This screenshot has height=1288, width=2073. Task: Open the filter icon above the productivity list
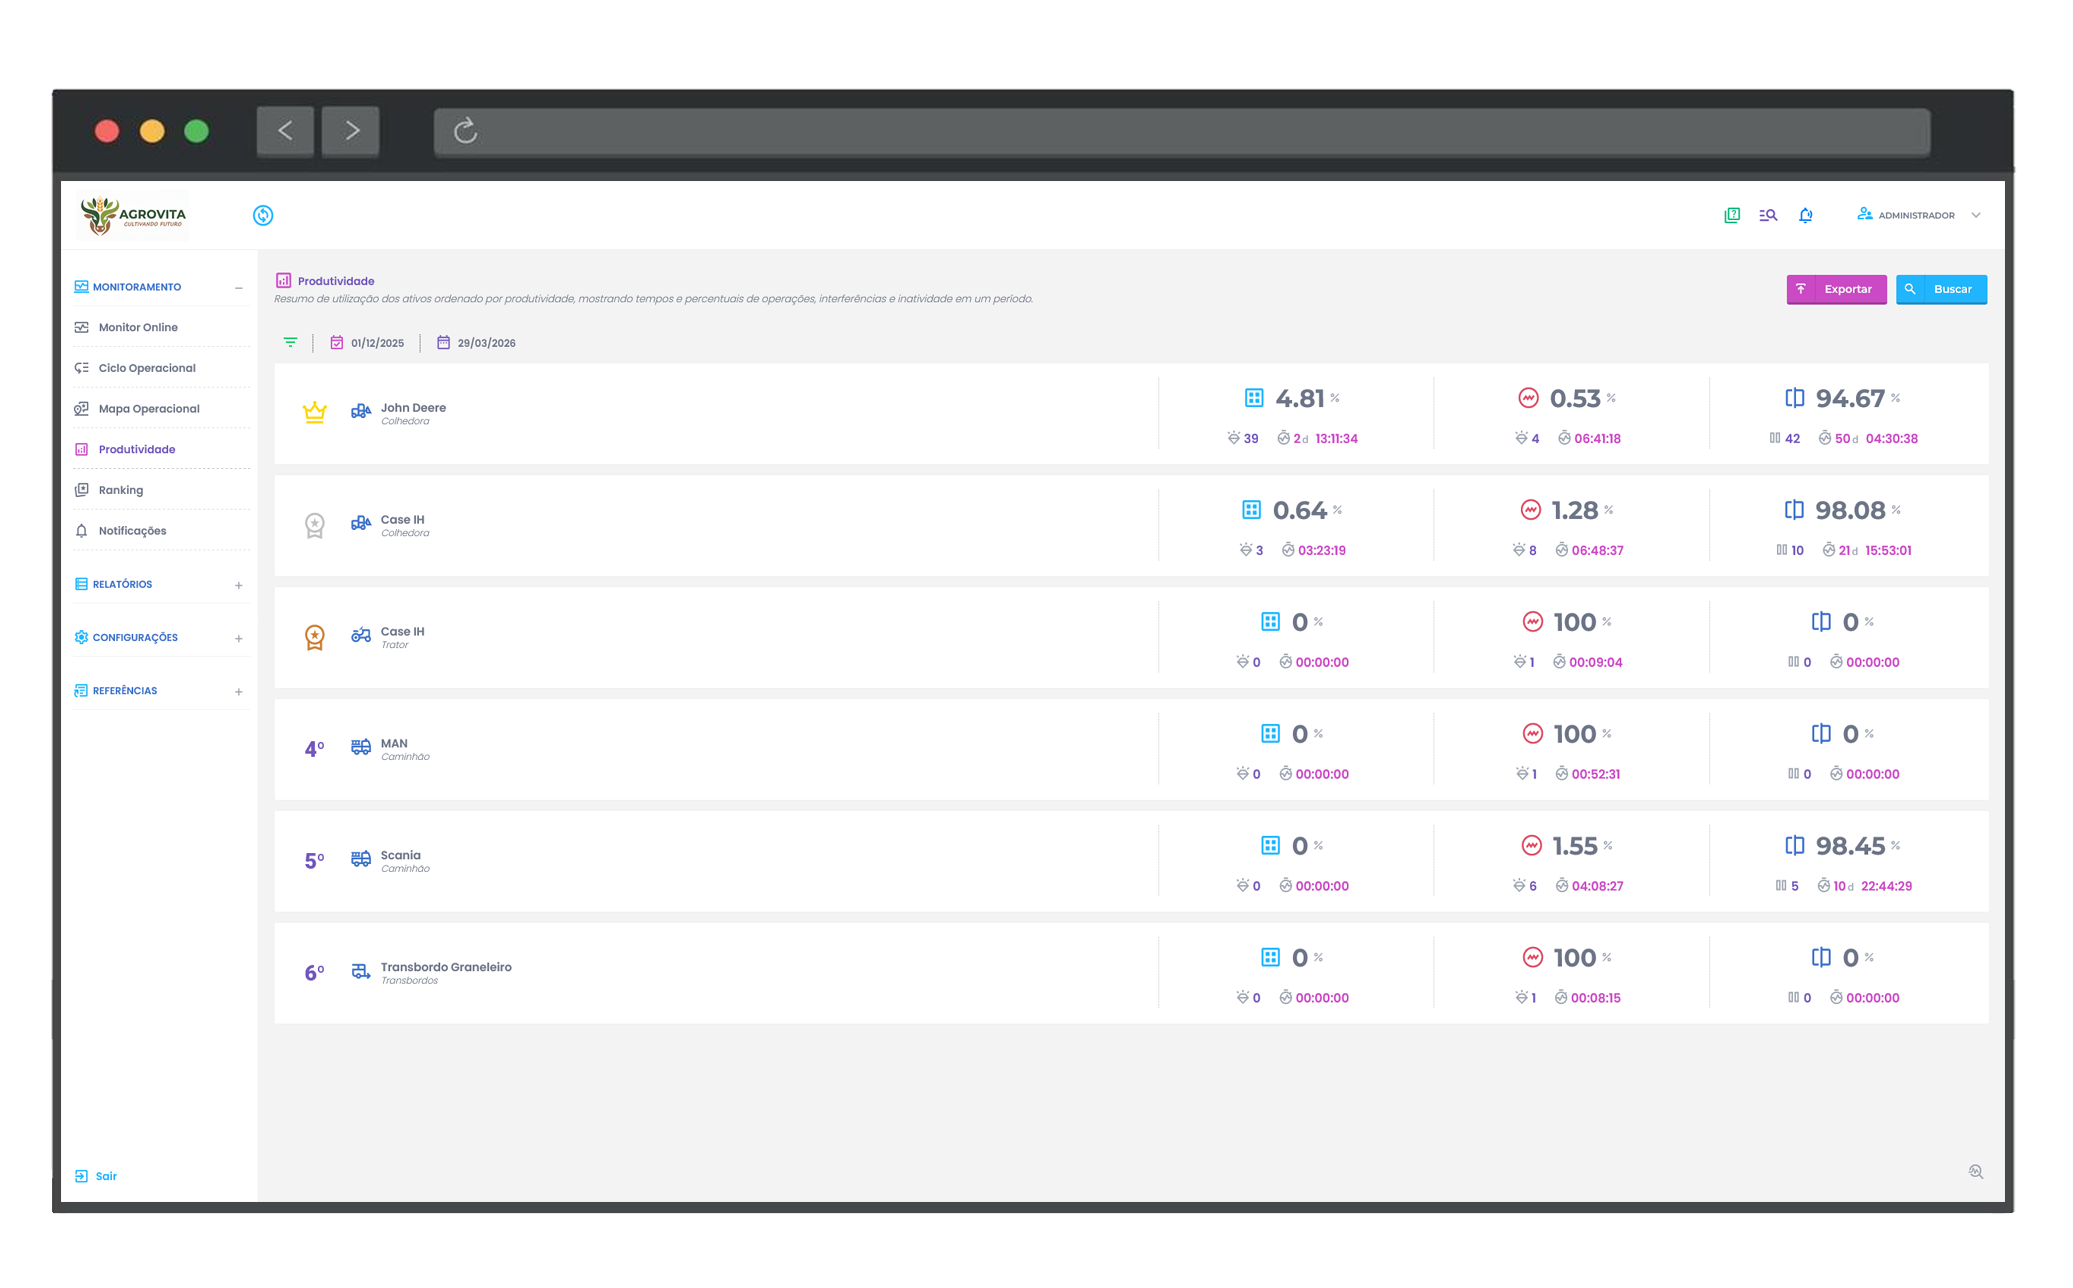[x=291, y=342]
